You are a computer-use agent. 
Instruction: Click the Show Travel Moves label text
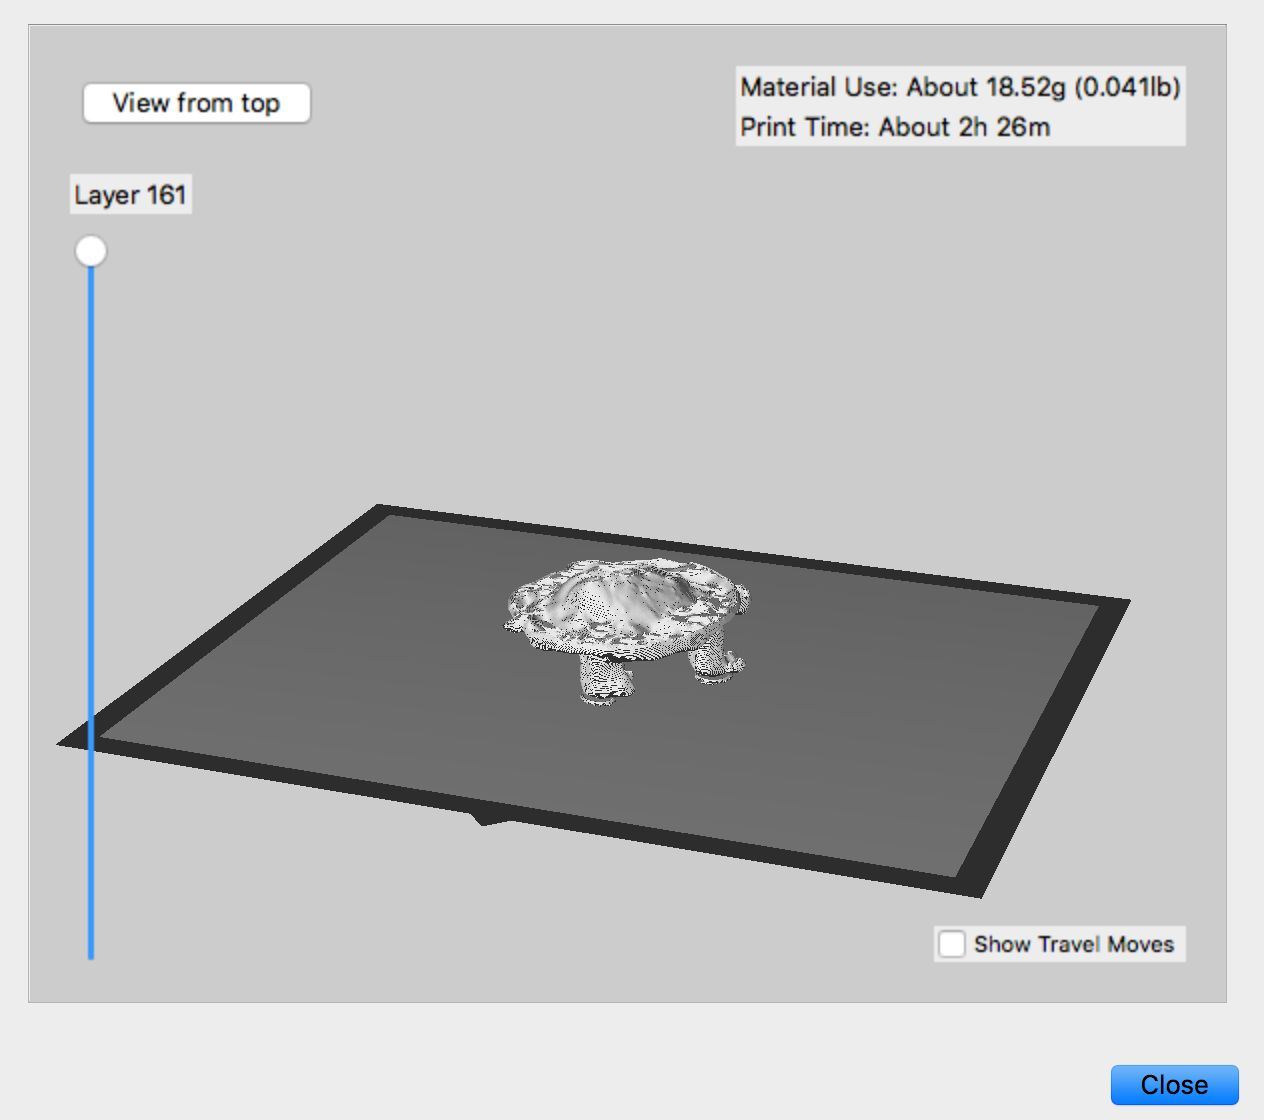click(x=1073, y=944)
